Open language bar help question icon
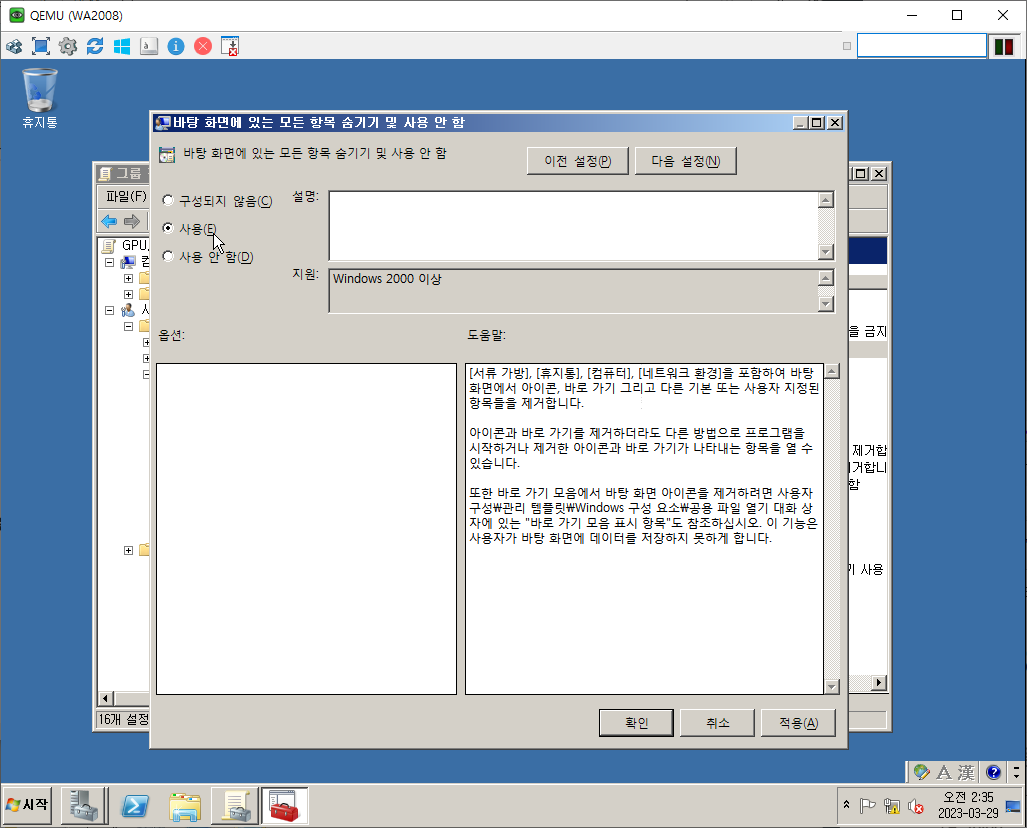This screenshot has height=828, width=1027. coord(994,772)
